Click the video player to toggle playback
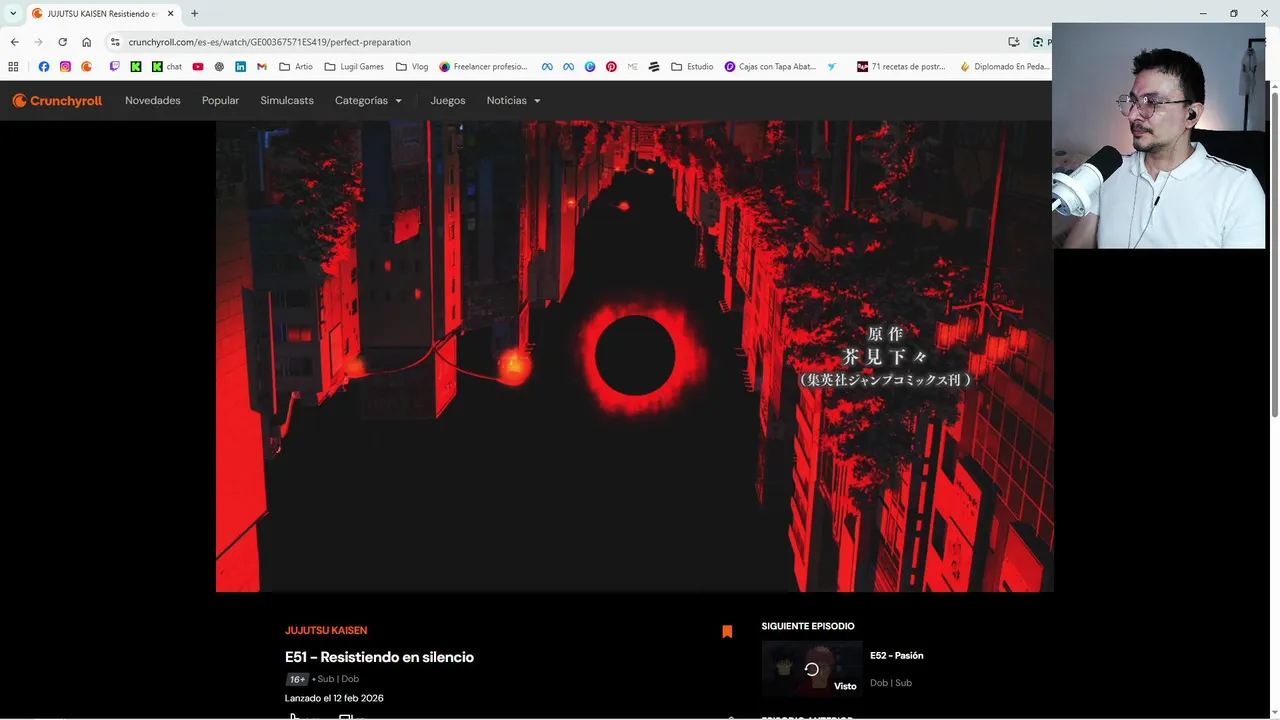Screen dimensions: 1280x720 click(x=634, y=356)
